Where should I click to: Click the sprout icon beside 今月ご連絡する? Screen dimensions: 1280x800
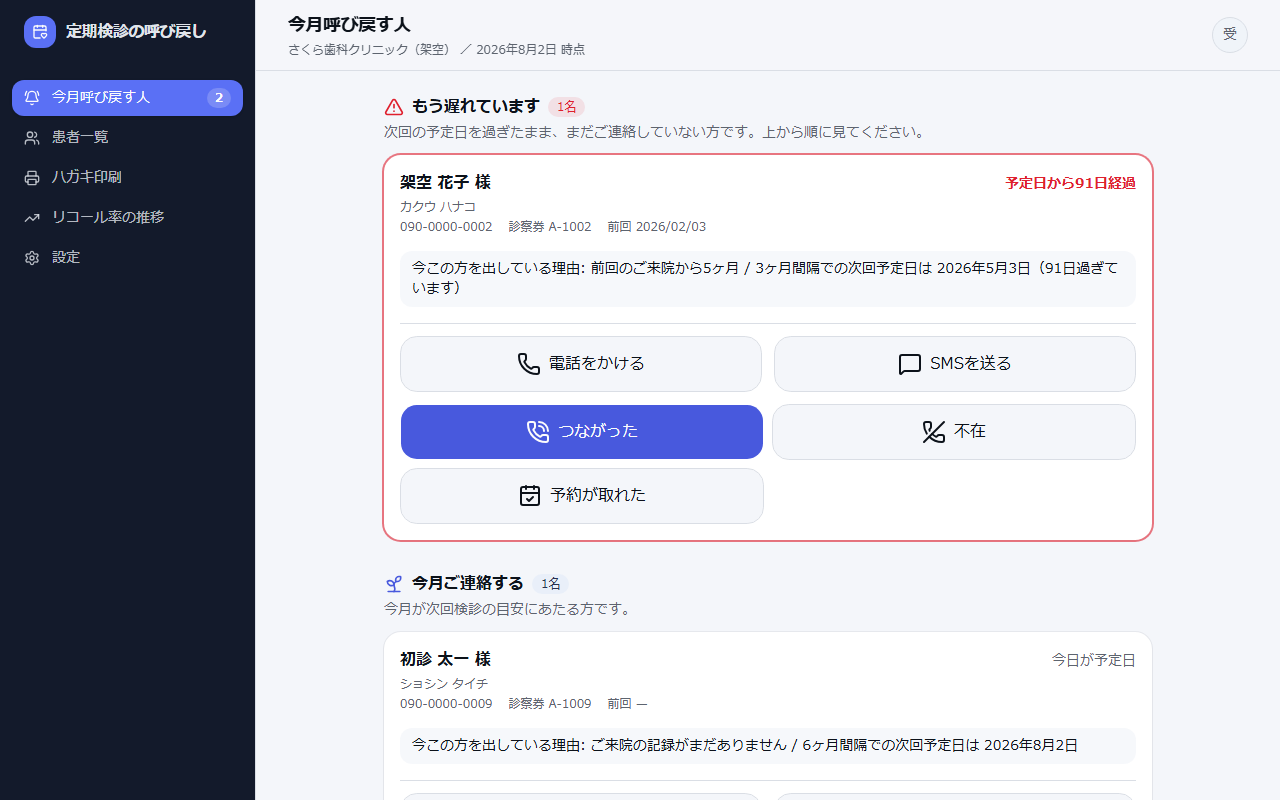point(394,584)
